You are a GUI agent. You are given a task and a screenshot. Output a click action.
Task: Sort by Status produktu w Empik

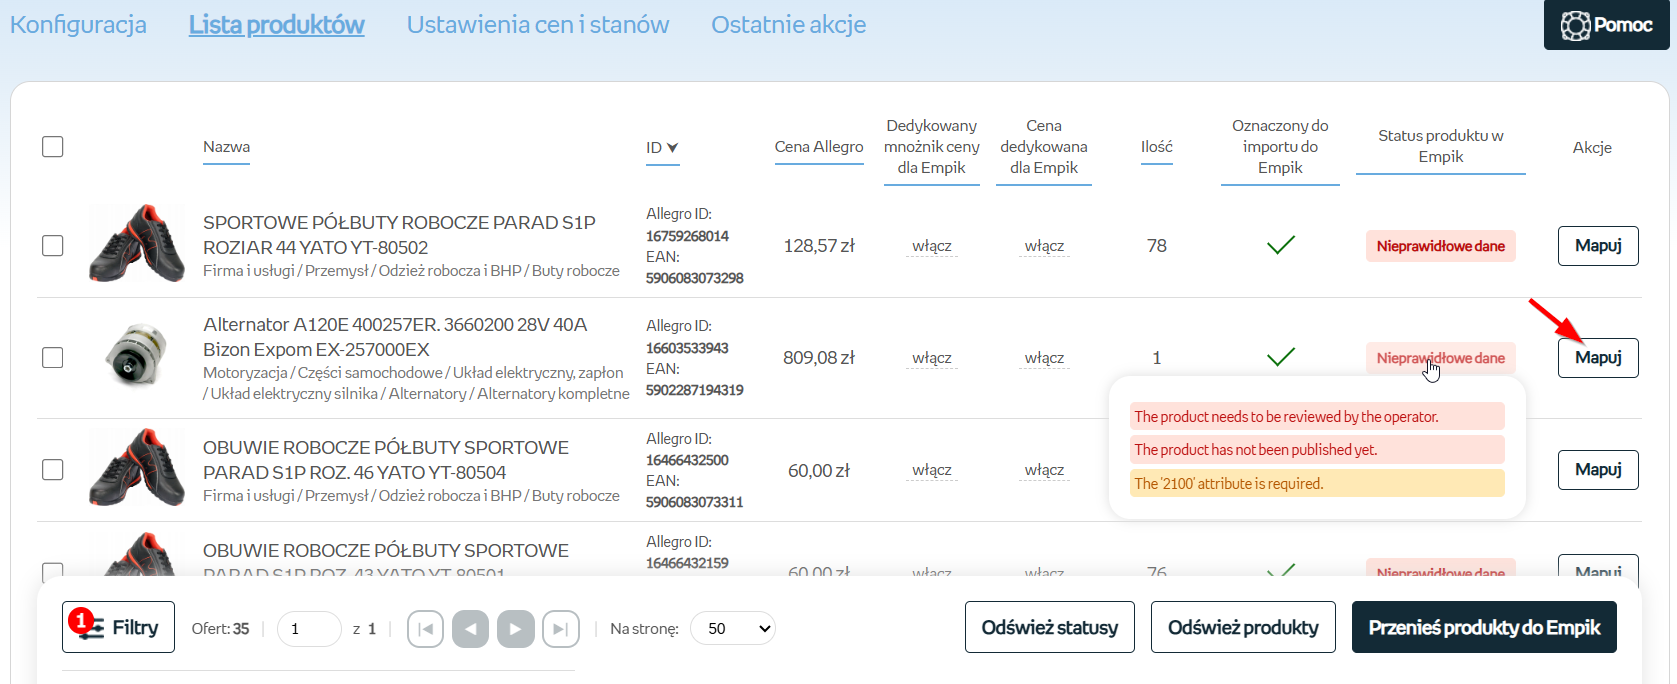point(1440,147)
